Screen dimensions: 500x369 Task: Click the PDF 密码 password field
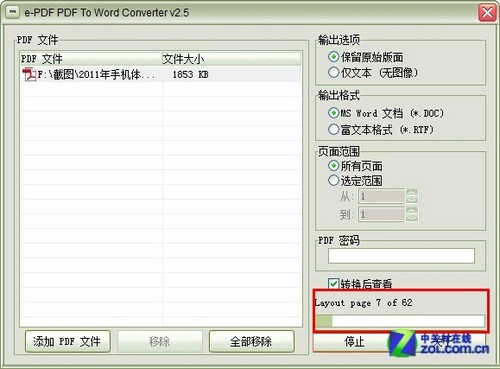[x=401, y=256]
